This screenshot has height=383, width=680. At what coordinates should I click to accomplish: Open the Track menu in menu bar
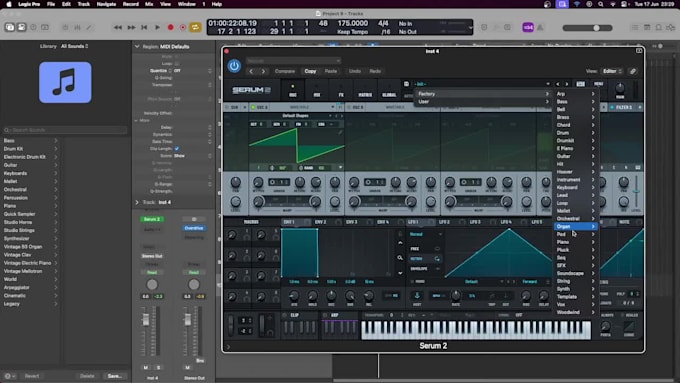pyautogui.click(x=83, y=4)
